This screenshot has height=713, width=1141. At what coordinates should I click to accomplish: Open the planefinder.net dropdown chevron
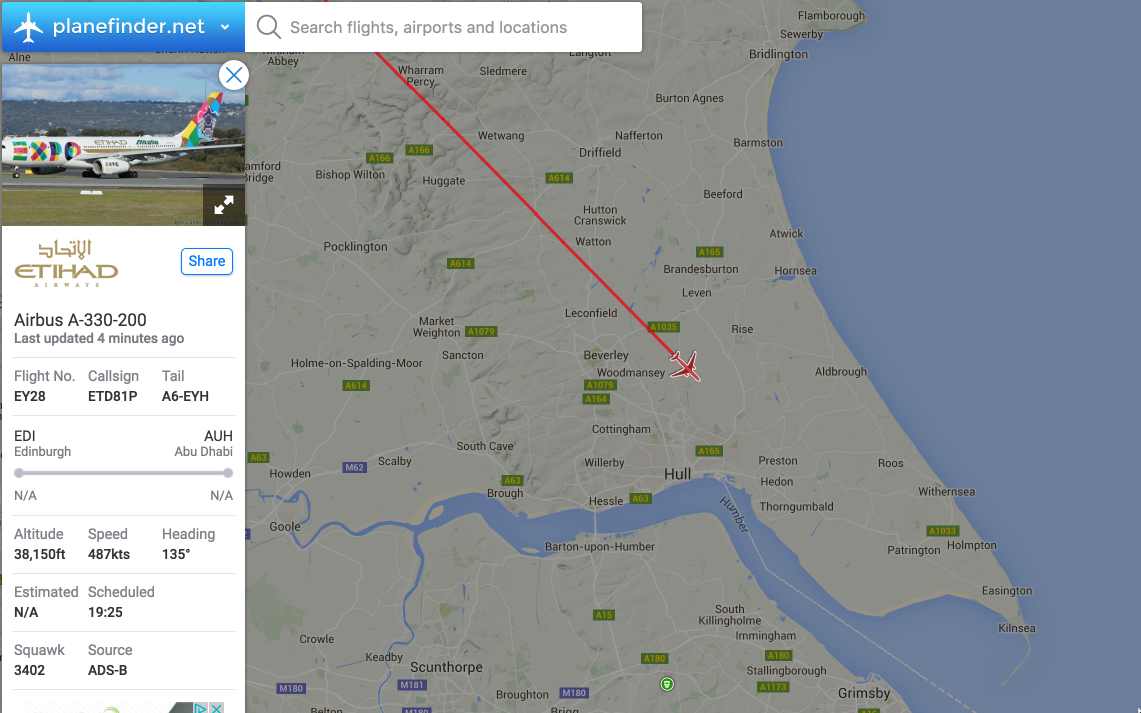(x=225, y=27)
